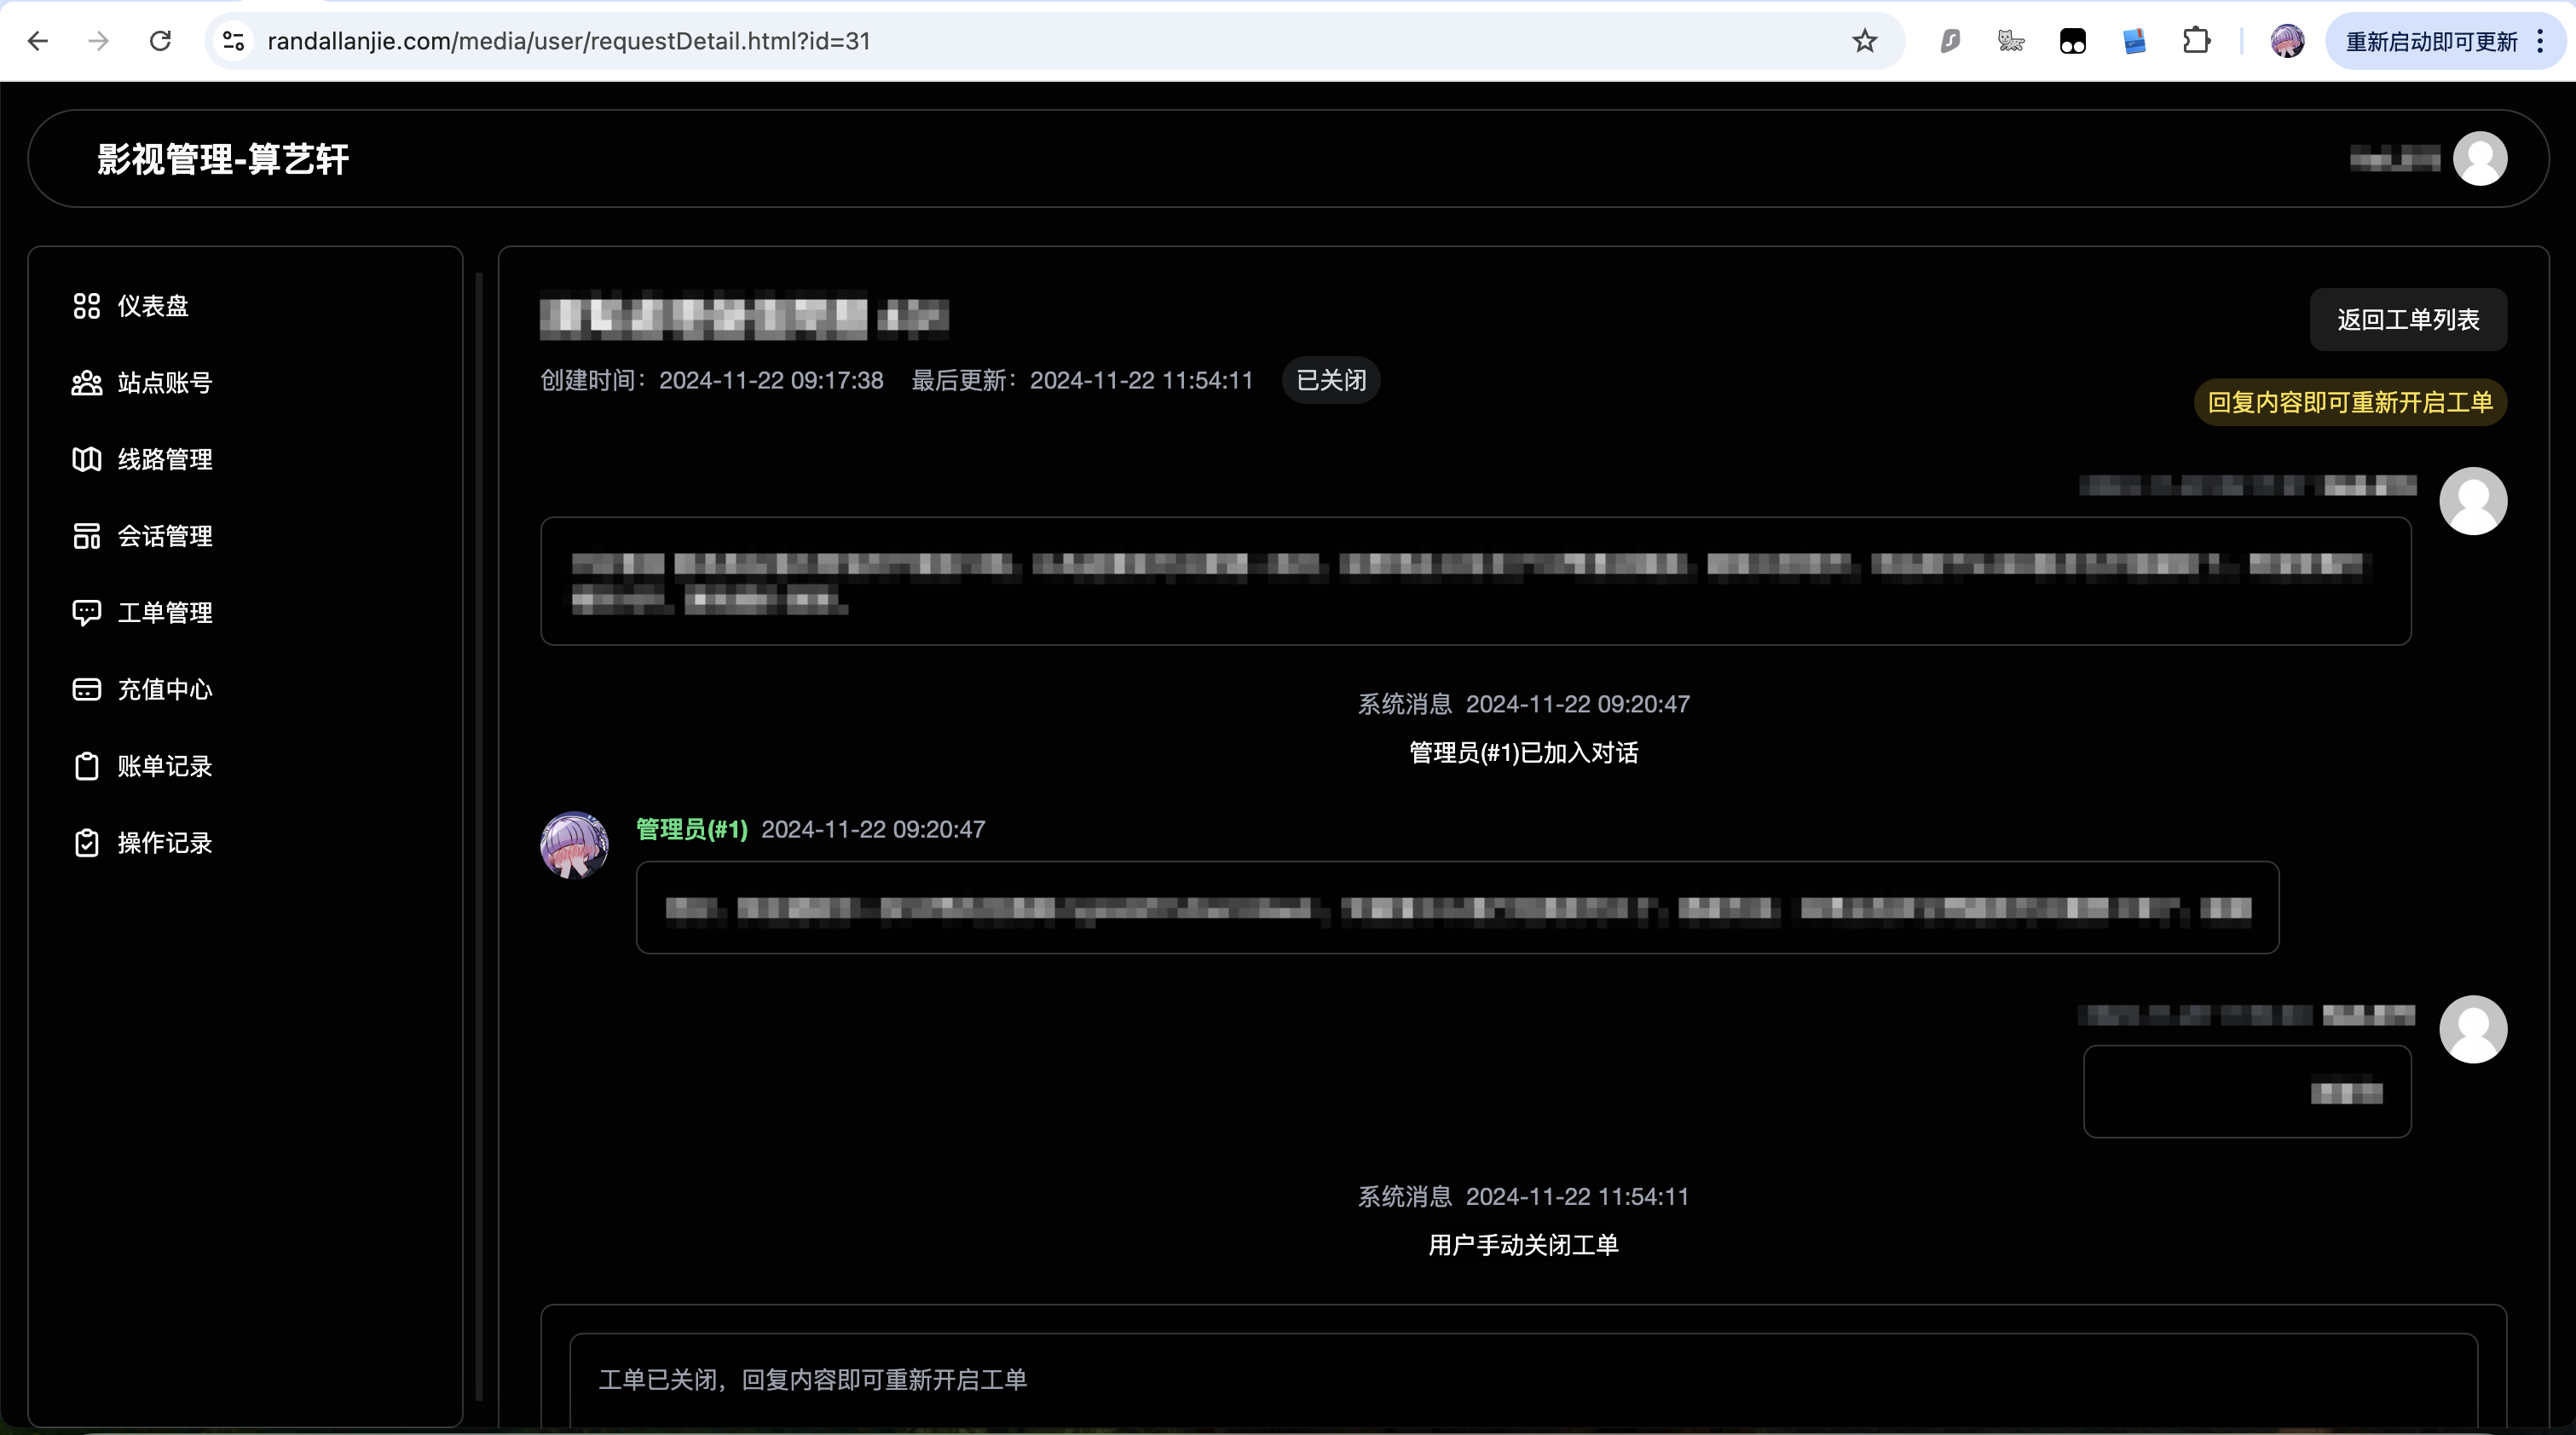Click the 返回工单列表 button
The height and width of the screenshot is (1435, 2576).
[2407, 320]
